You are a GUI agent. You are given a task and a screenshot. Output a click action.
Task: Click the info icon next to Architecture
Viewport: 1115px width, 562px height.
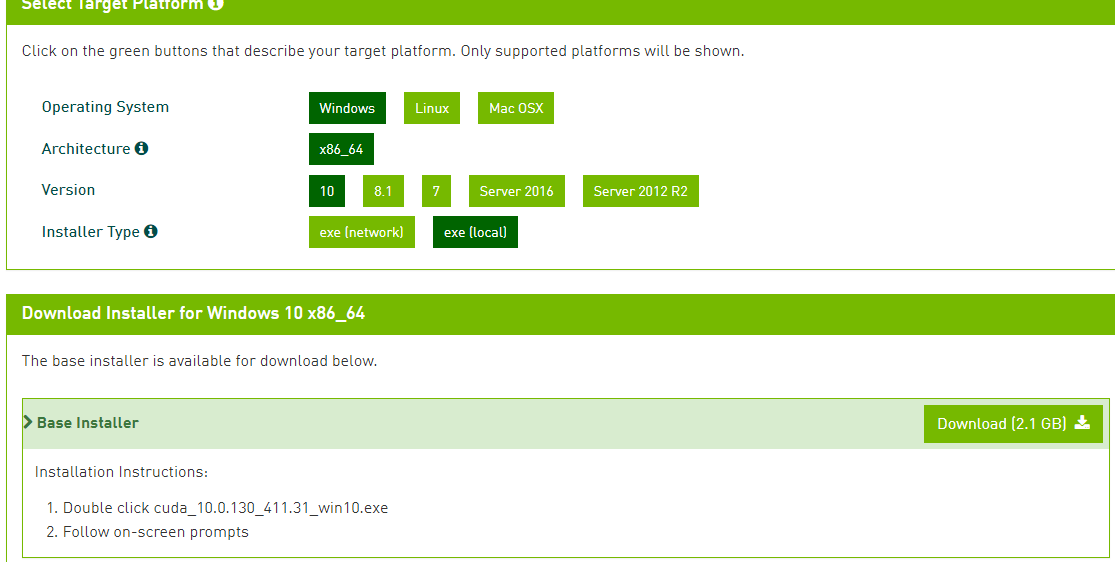pos(141,149)
